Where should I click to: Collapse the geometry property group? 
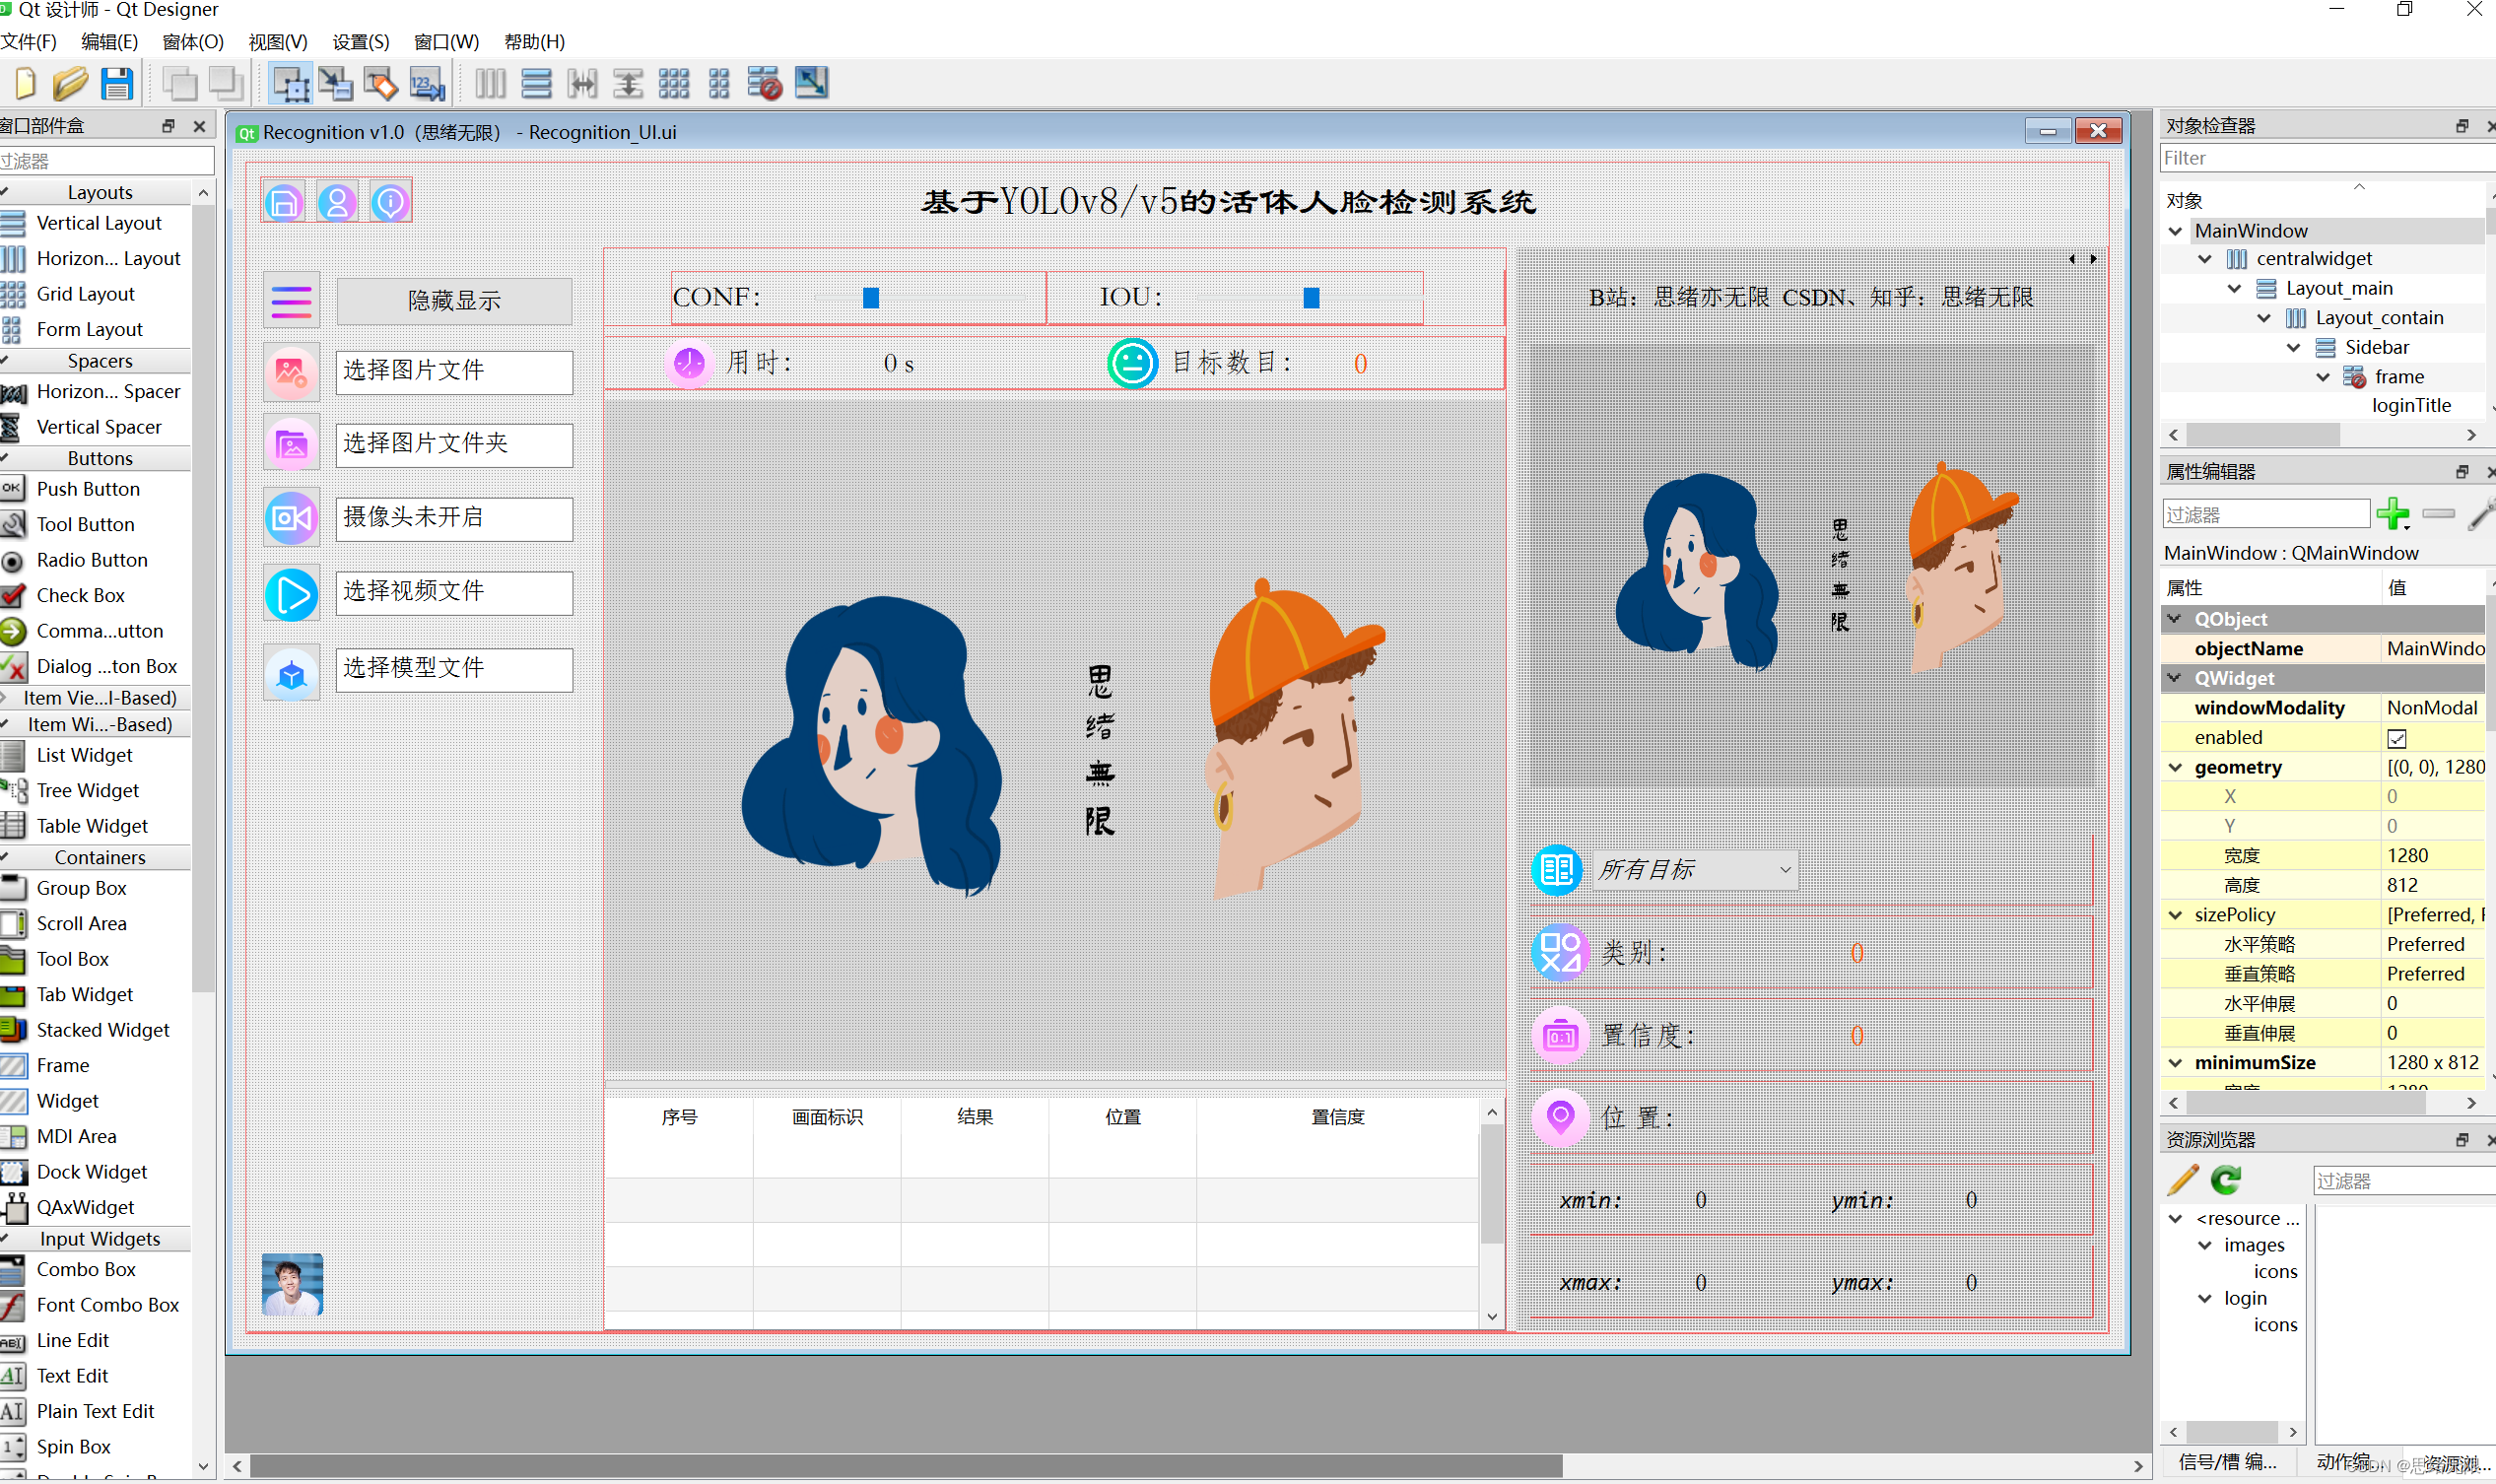click(x=2175, y=767)
